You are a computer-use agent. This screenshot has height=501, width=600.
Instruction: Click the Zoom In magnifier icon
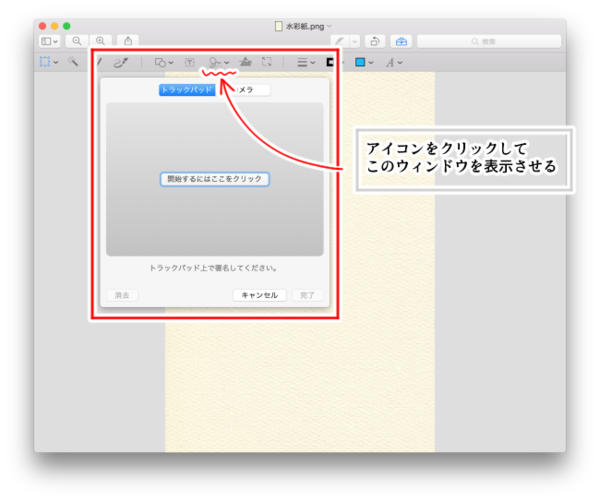(100, 41)
